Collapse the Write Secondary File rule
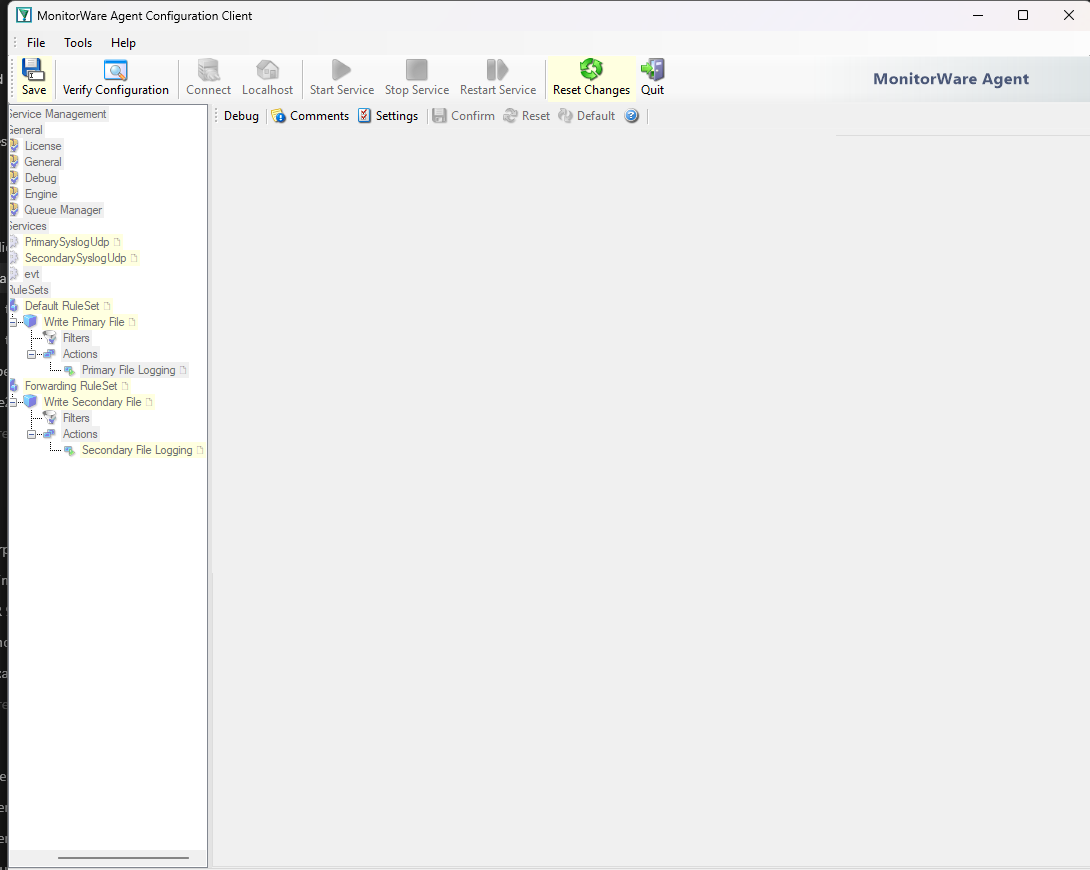The image size is (1090, 870). 13,402
